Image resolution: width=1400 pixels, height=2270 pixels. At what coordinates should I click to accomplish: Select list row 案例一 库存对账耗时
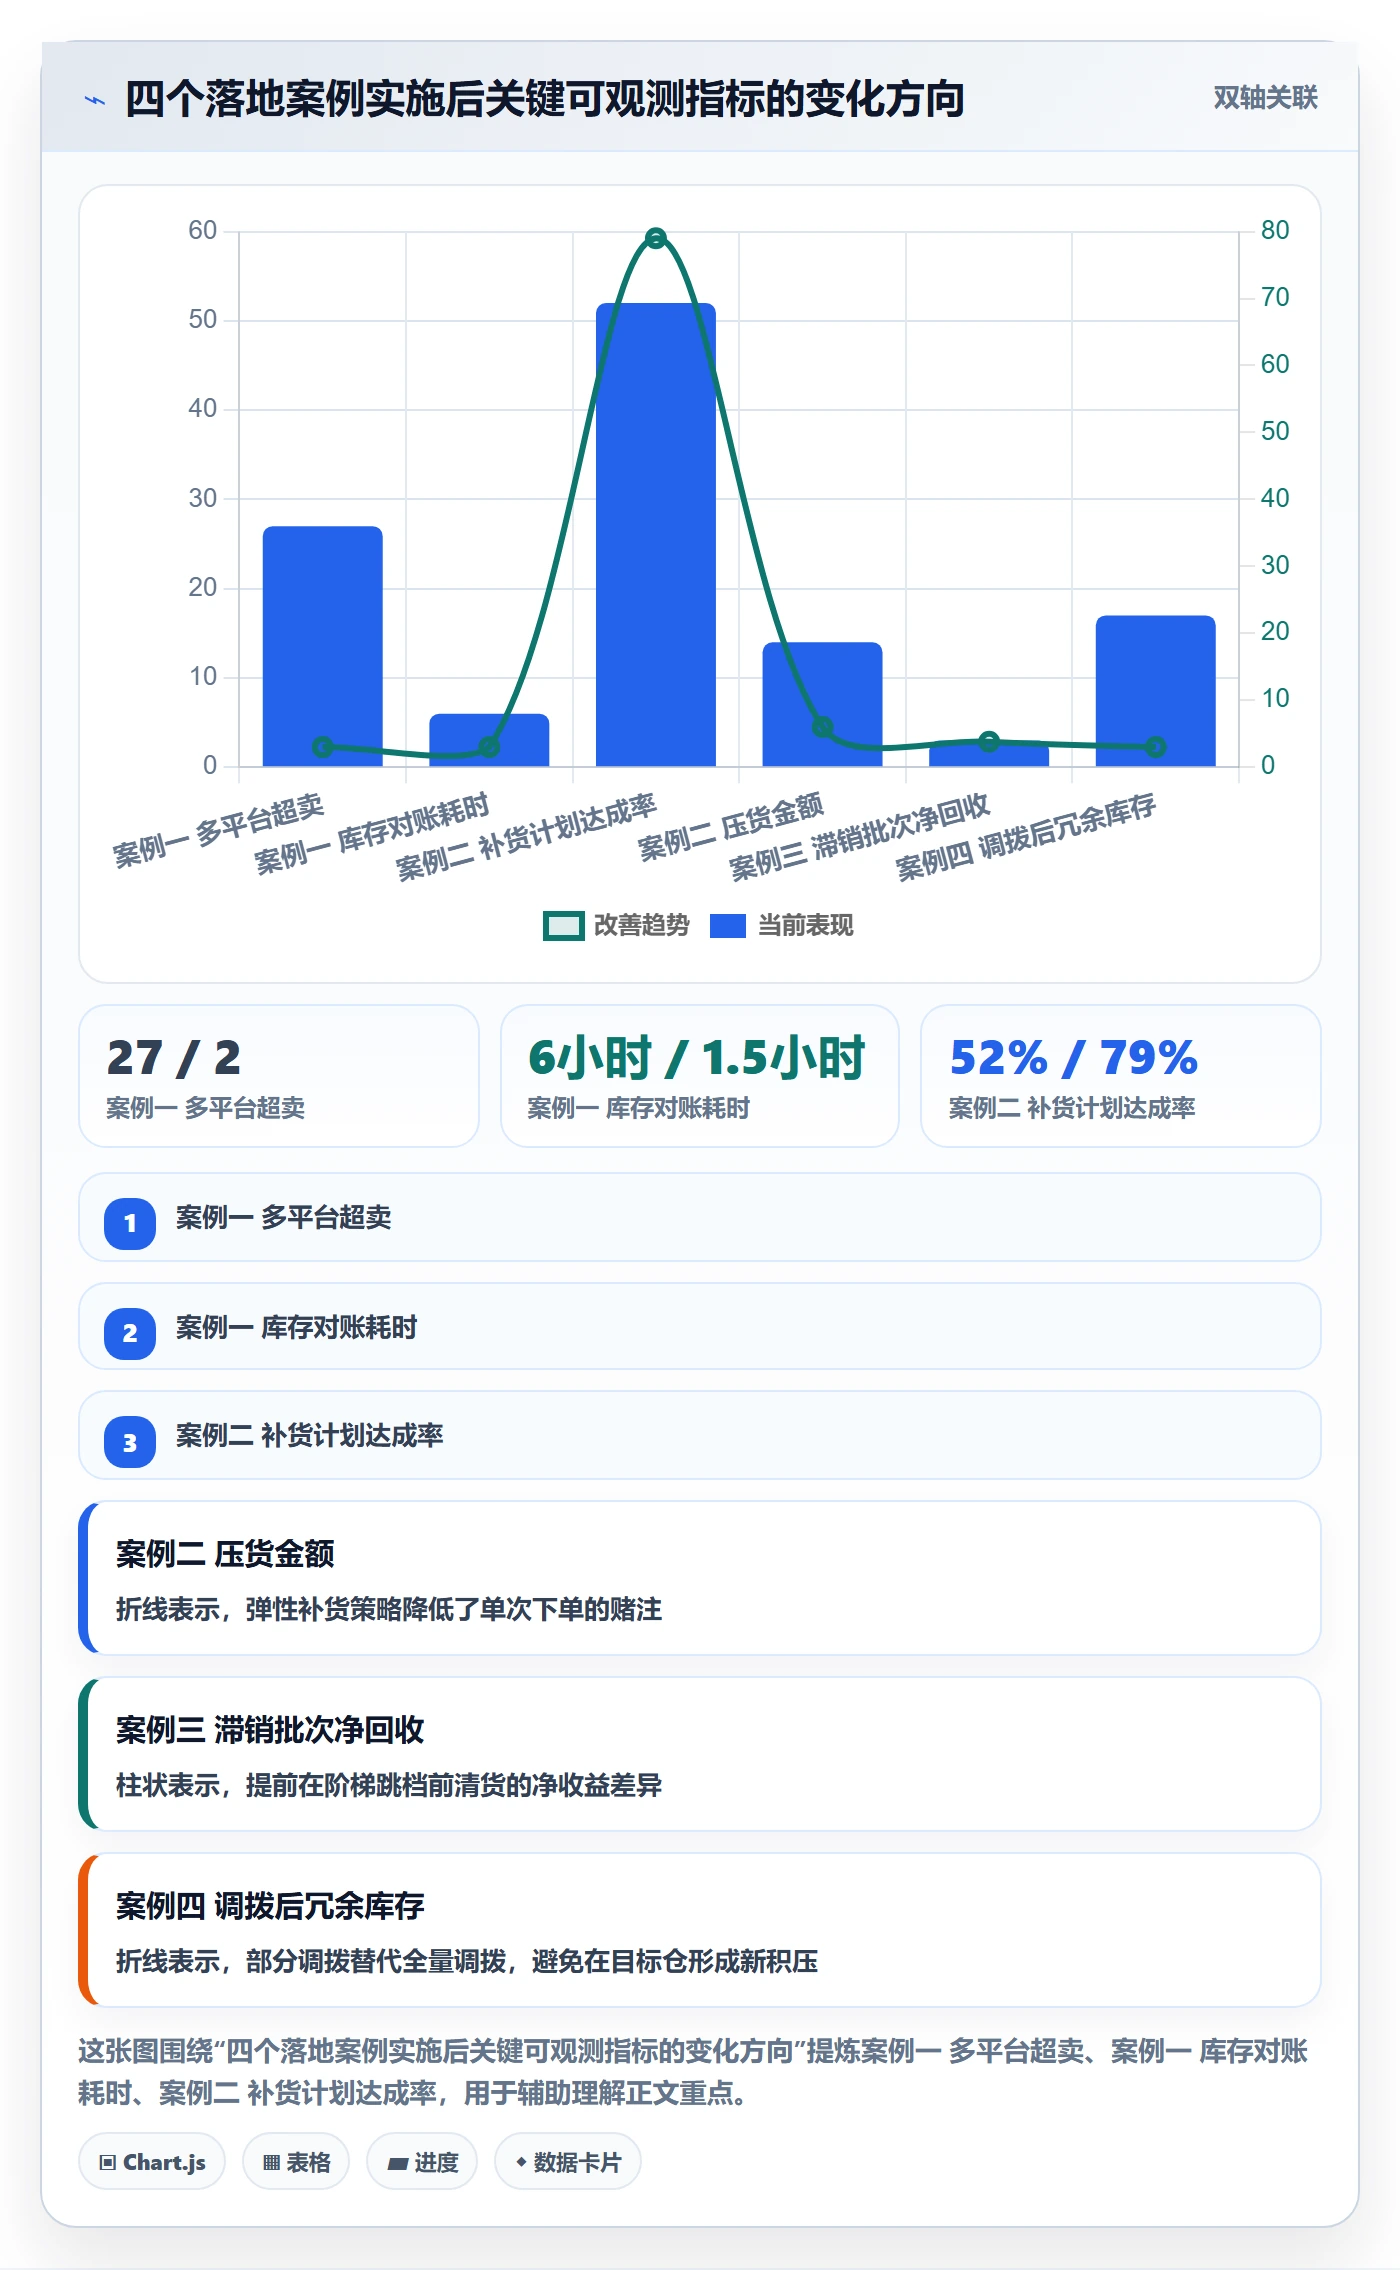(x=700, y=1327)
